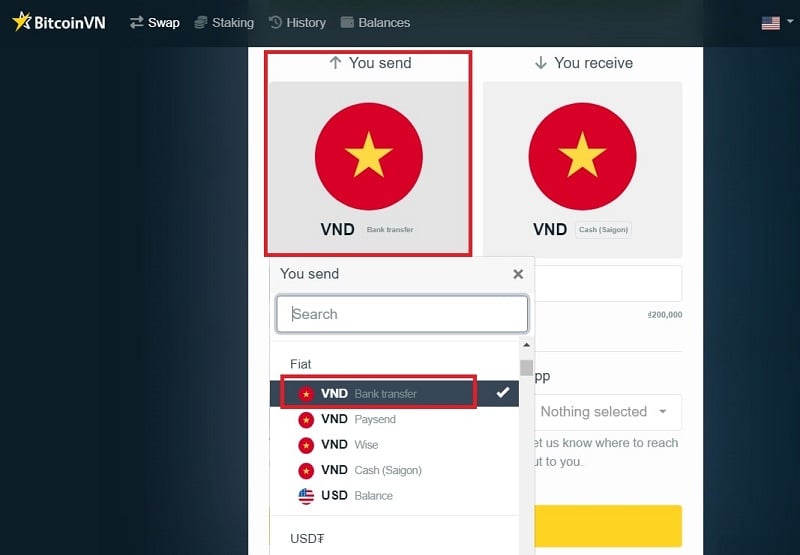Click the yellow submit button
This screenshot has height=555, width=800.
click(608, 526)
